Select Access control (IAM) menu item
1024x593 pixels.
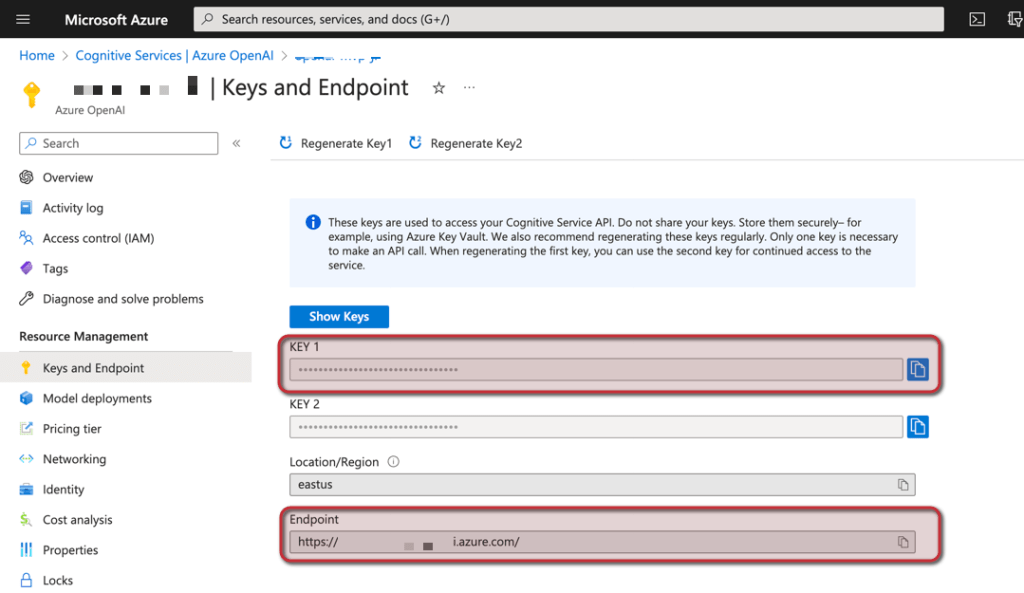pyautogui.click(x=98, y=238)
